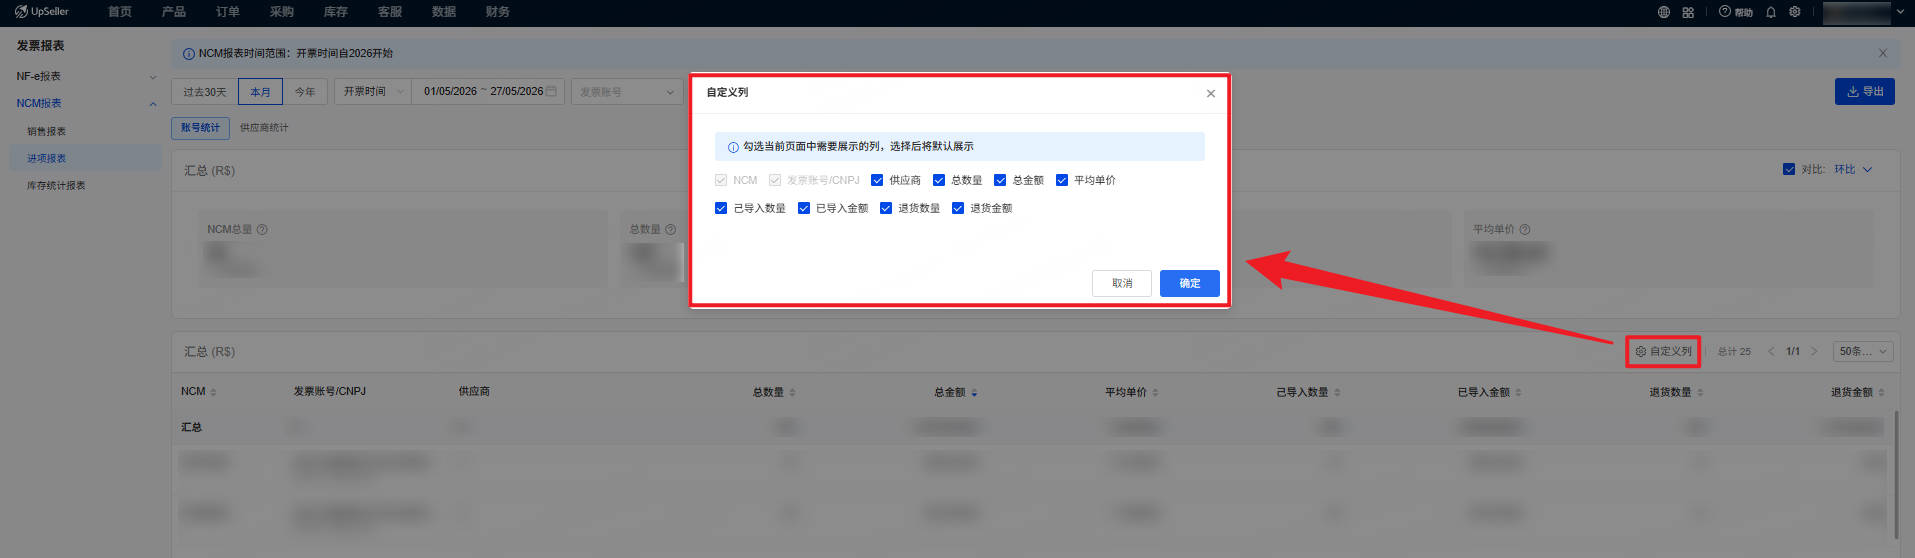Select the 本月 range button
This screenshot has height=558, width=1915.
point(260,91)
